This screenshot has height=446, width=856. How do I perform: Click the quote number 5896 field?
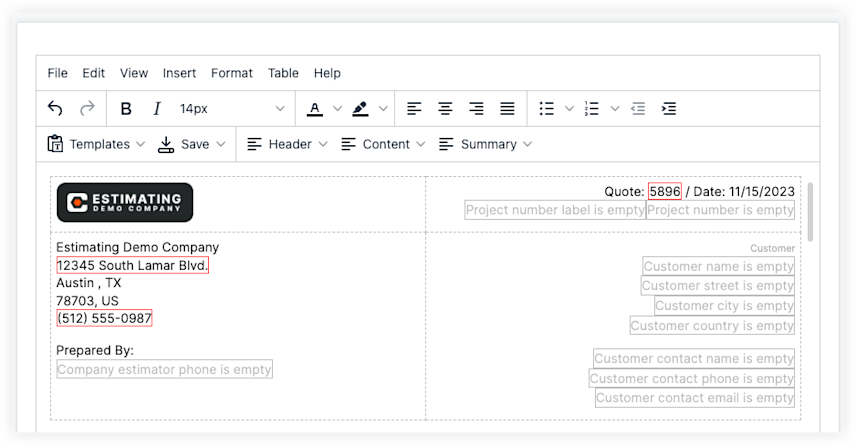click(664, 192)
